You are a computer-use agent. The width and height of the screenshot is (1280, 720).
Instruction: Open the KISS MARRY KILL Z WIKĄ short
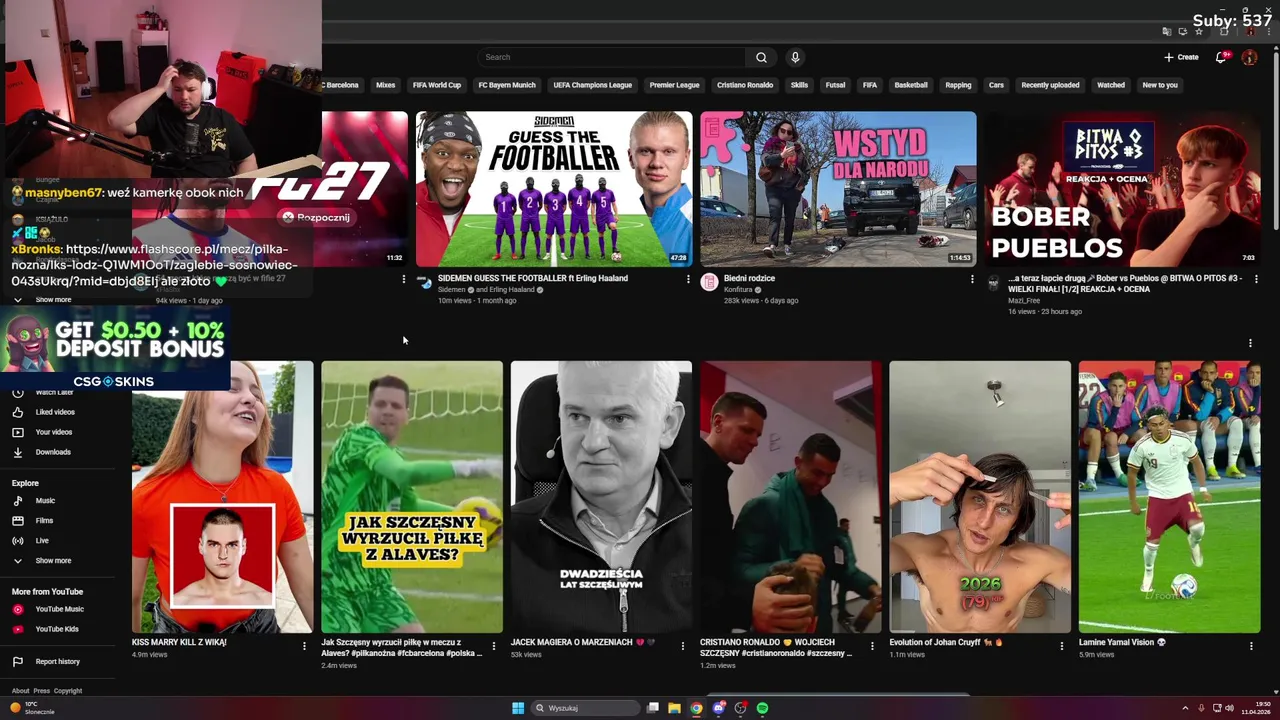pyautogui.click(x=222, y=497)
